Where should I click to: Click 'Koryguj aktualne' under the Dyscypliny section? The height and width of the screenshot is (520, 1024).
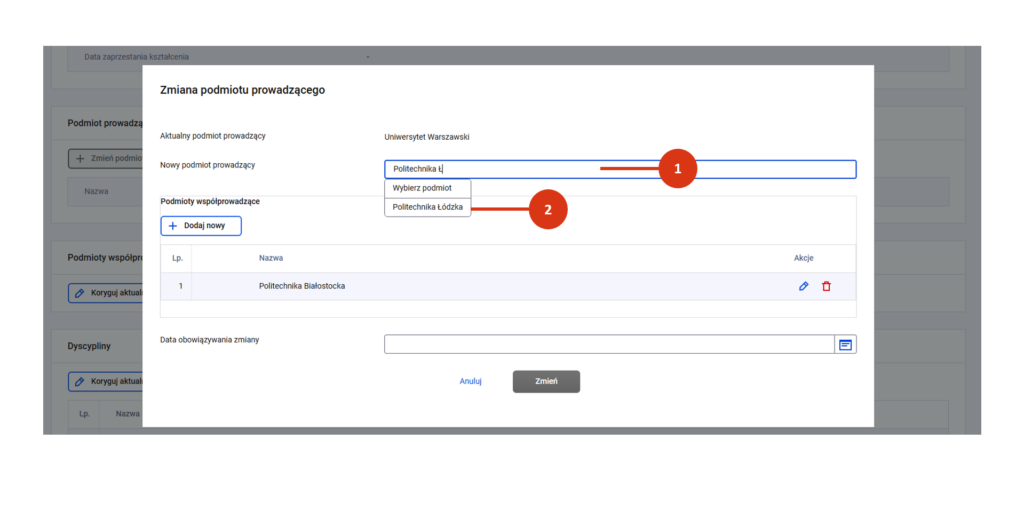click(x=106, y=381)
